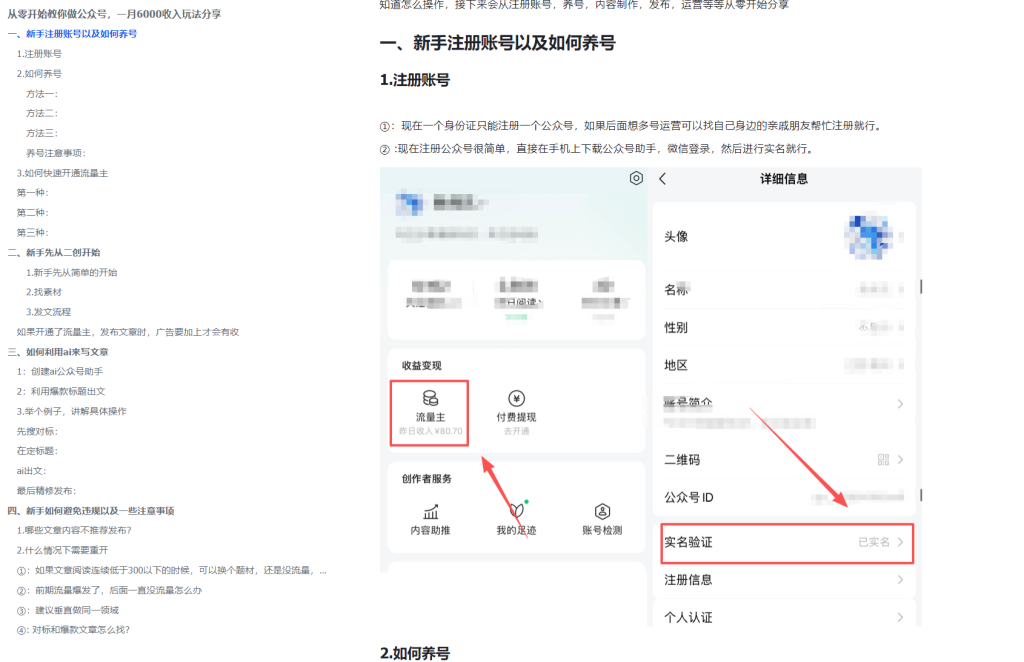Screen dimensions: 1024x662
Task: Click the pixelated avatar in the 头像 row
Action: coord(869,237)
